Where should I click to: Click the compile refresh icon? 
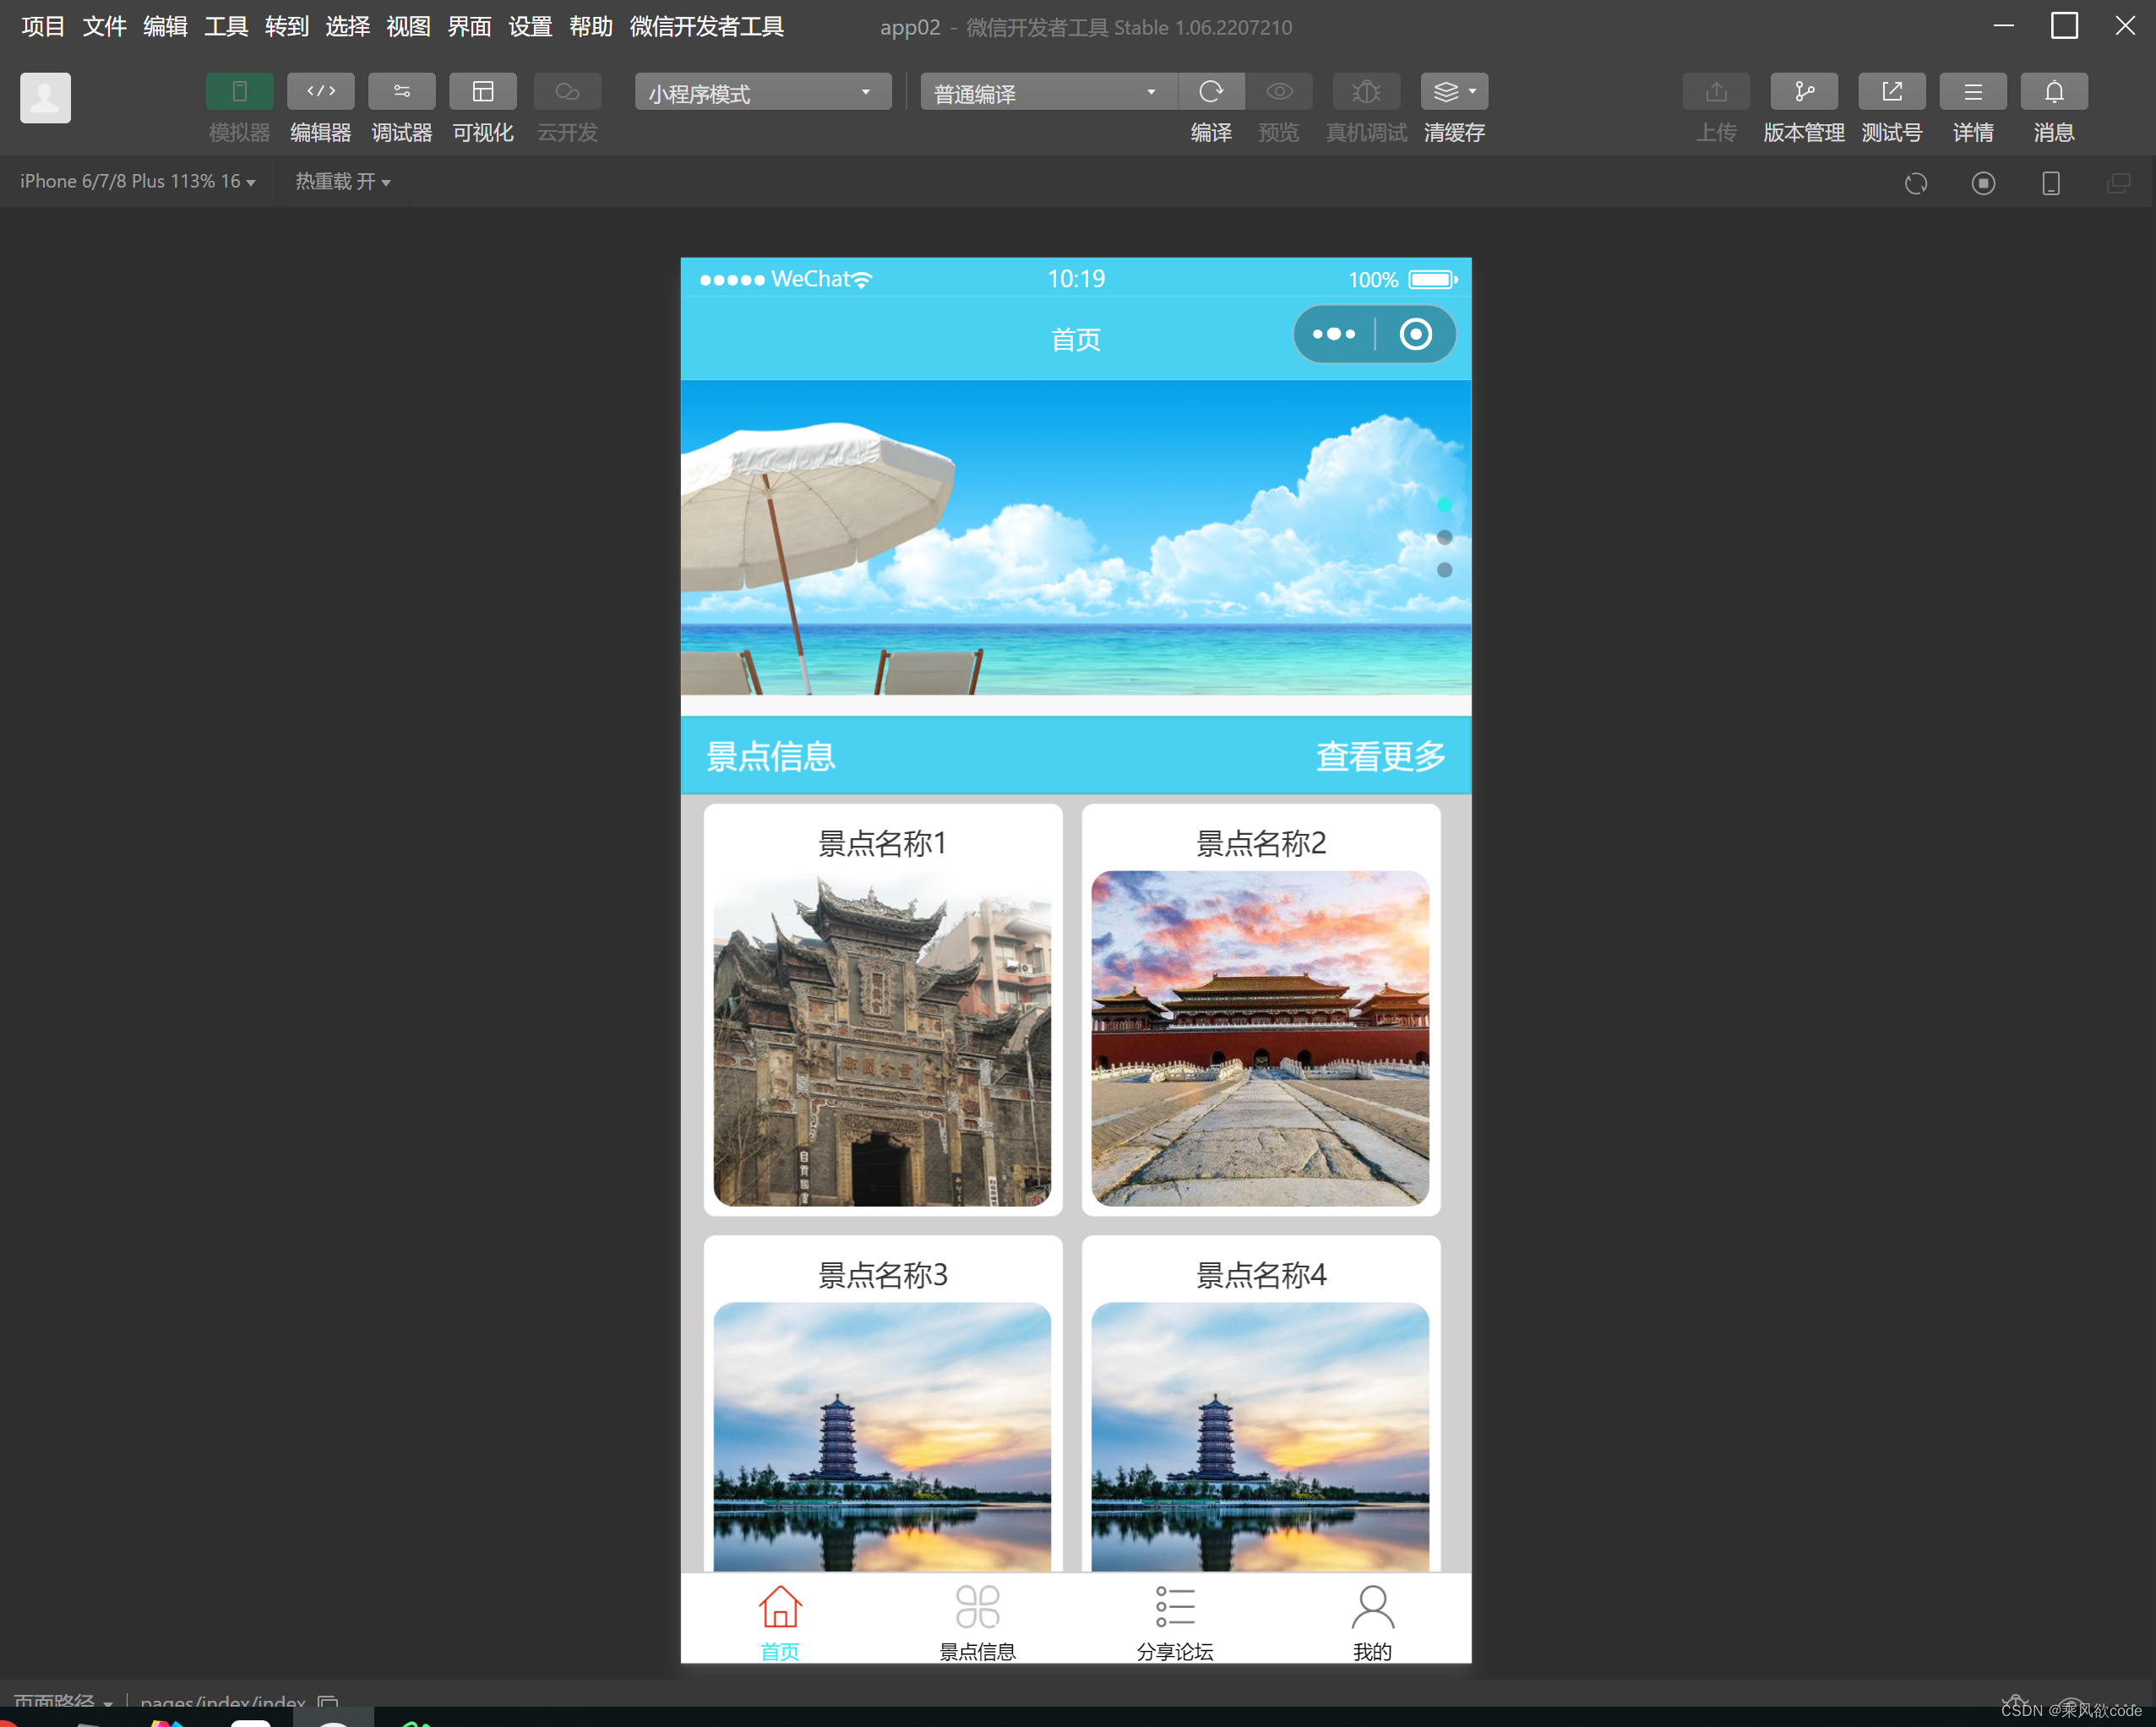pos(1210,92)
